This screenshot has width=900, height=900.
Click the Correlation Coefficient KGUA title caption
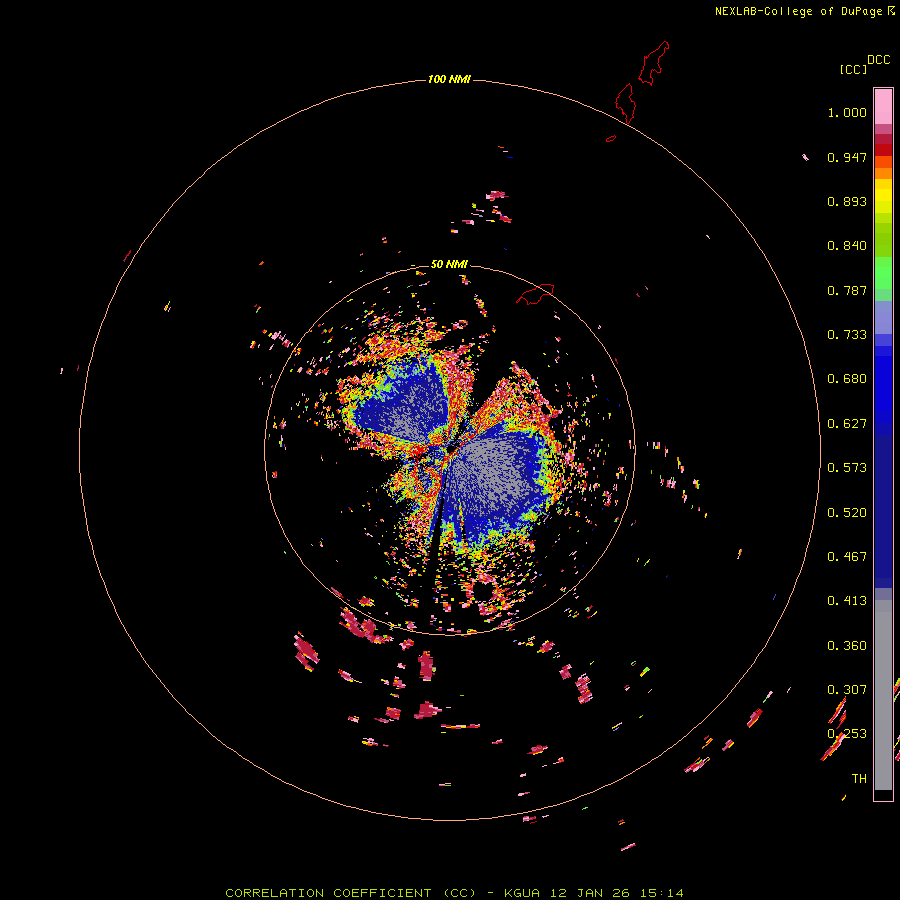(x=454, y=893)
